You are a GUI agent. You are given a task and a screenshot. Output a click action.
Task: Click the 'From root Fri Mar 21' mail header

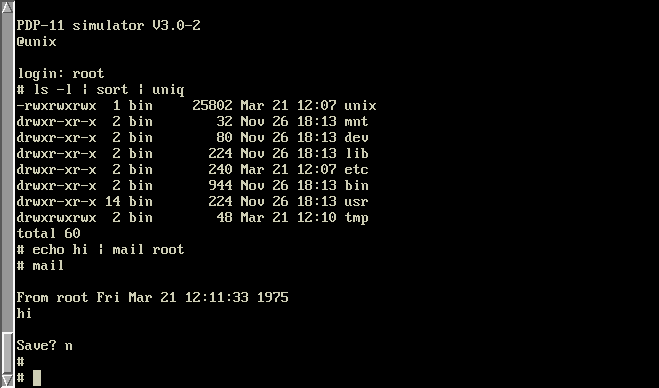click(x=152, y=298)
